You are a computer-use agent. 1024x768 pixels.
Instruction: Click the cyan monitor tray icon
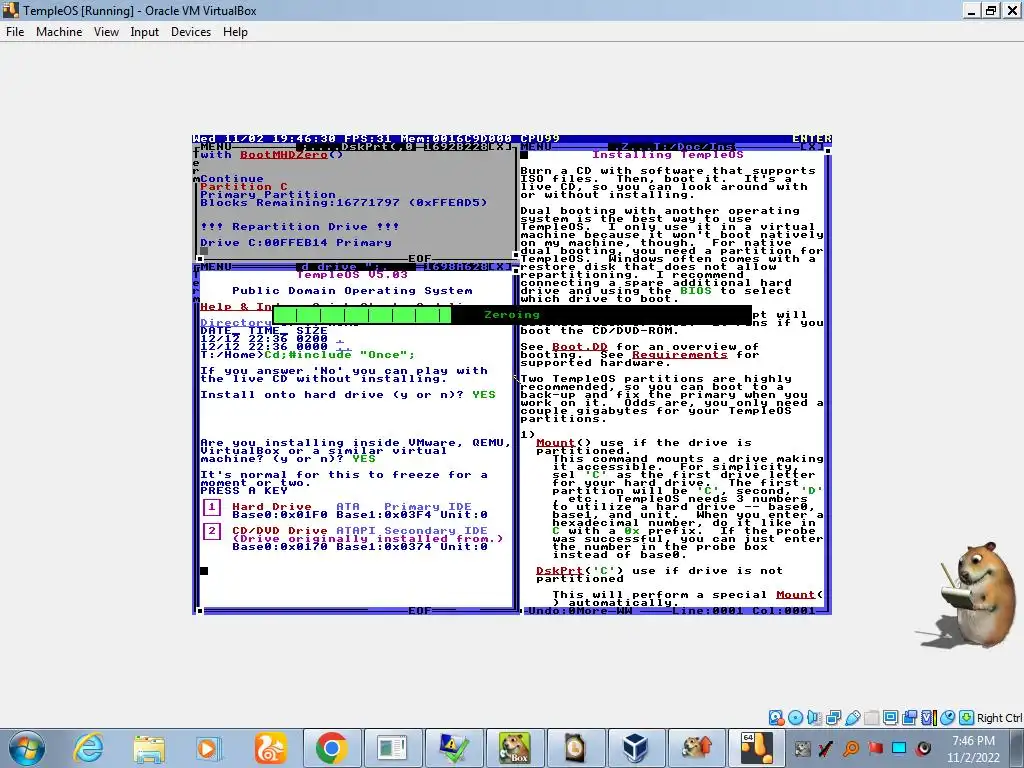click(x=899, y=748)
